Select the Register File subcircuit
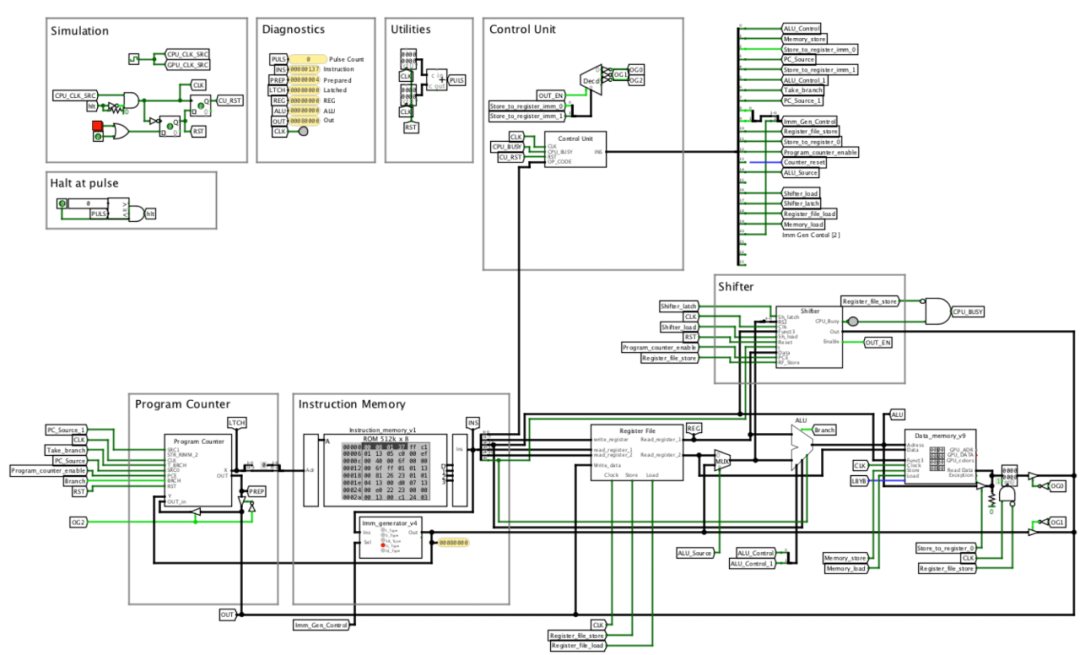The width and height of the screenshot is (1080, 655). pyautogui.click(x=637, y=453)
